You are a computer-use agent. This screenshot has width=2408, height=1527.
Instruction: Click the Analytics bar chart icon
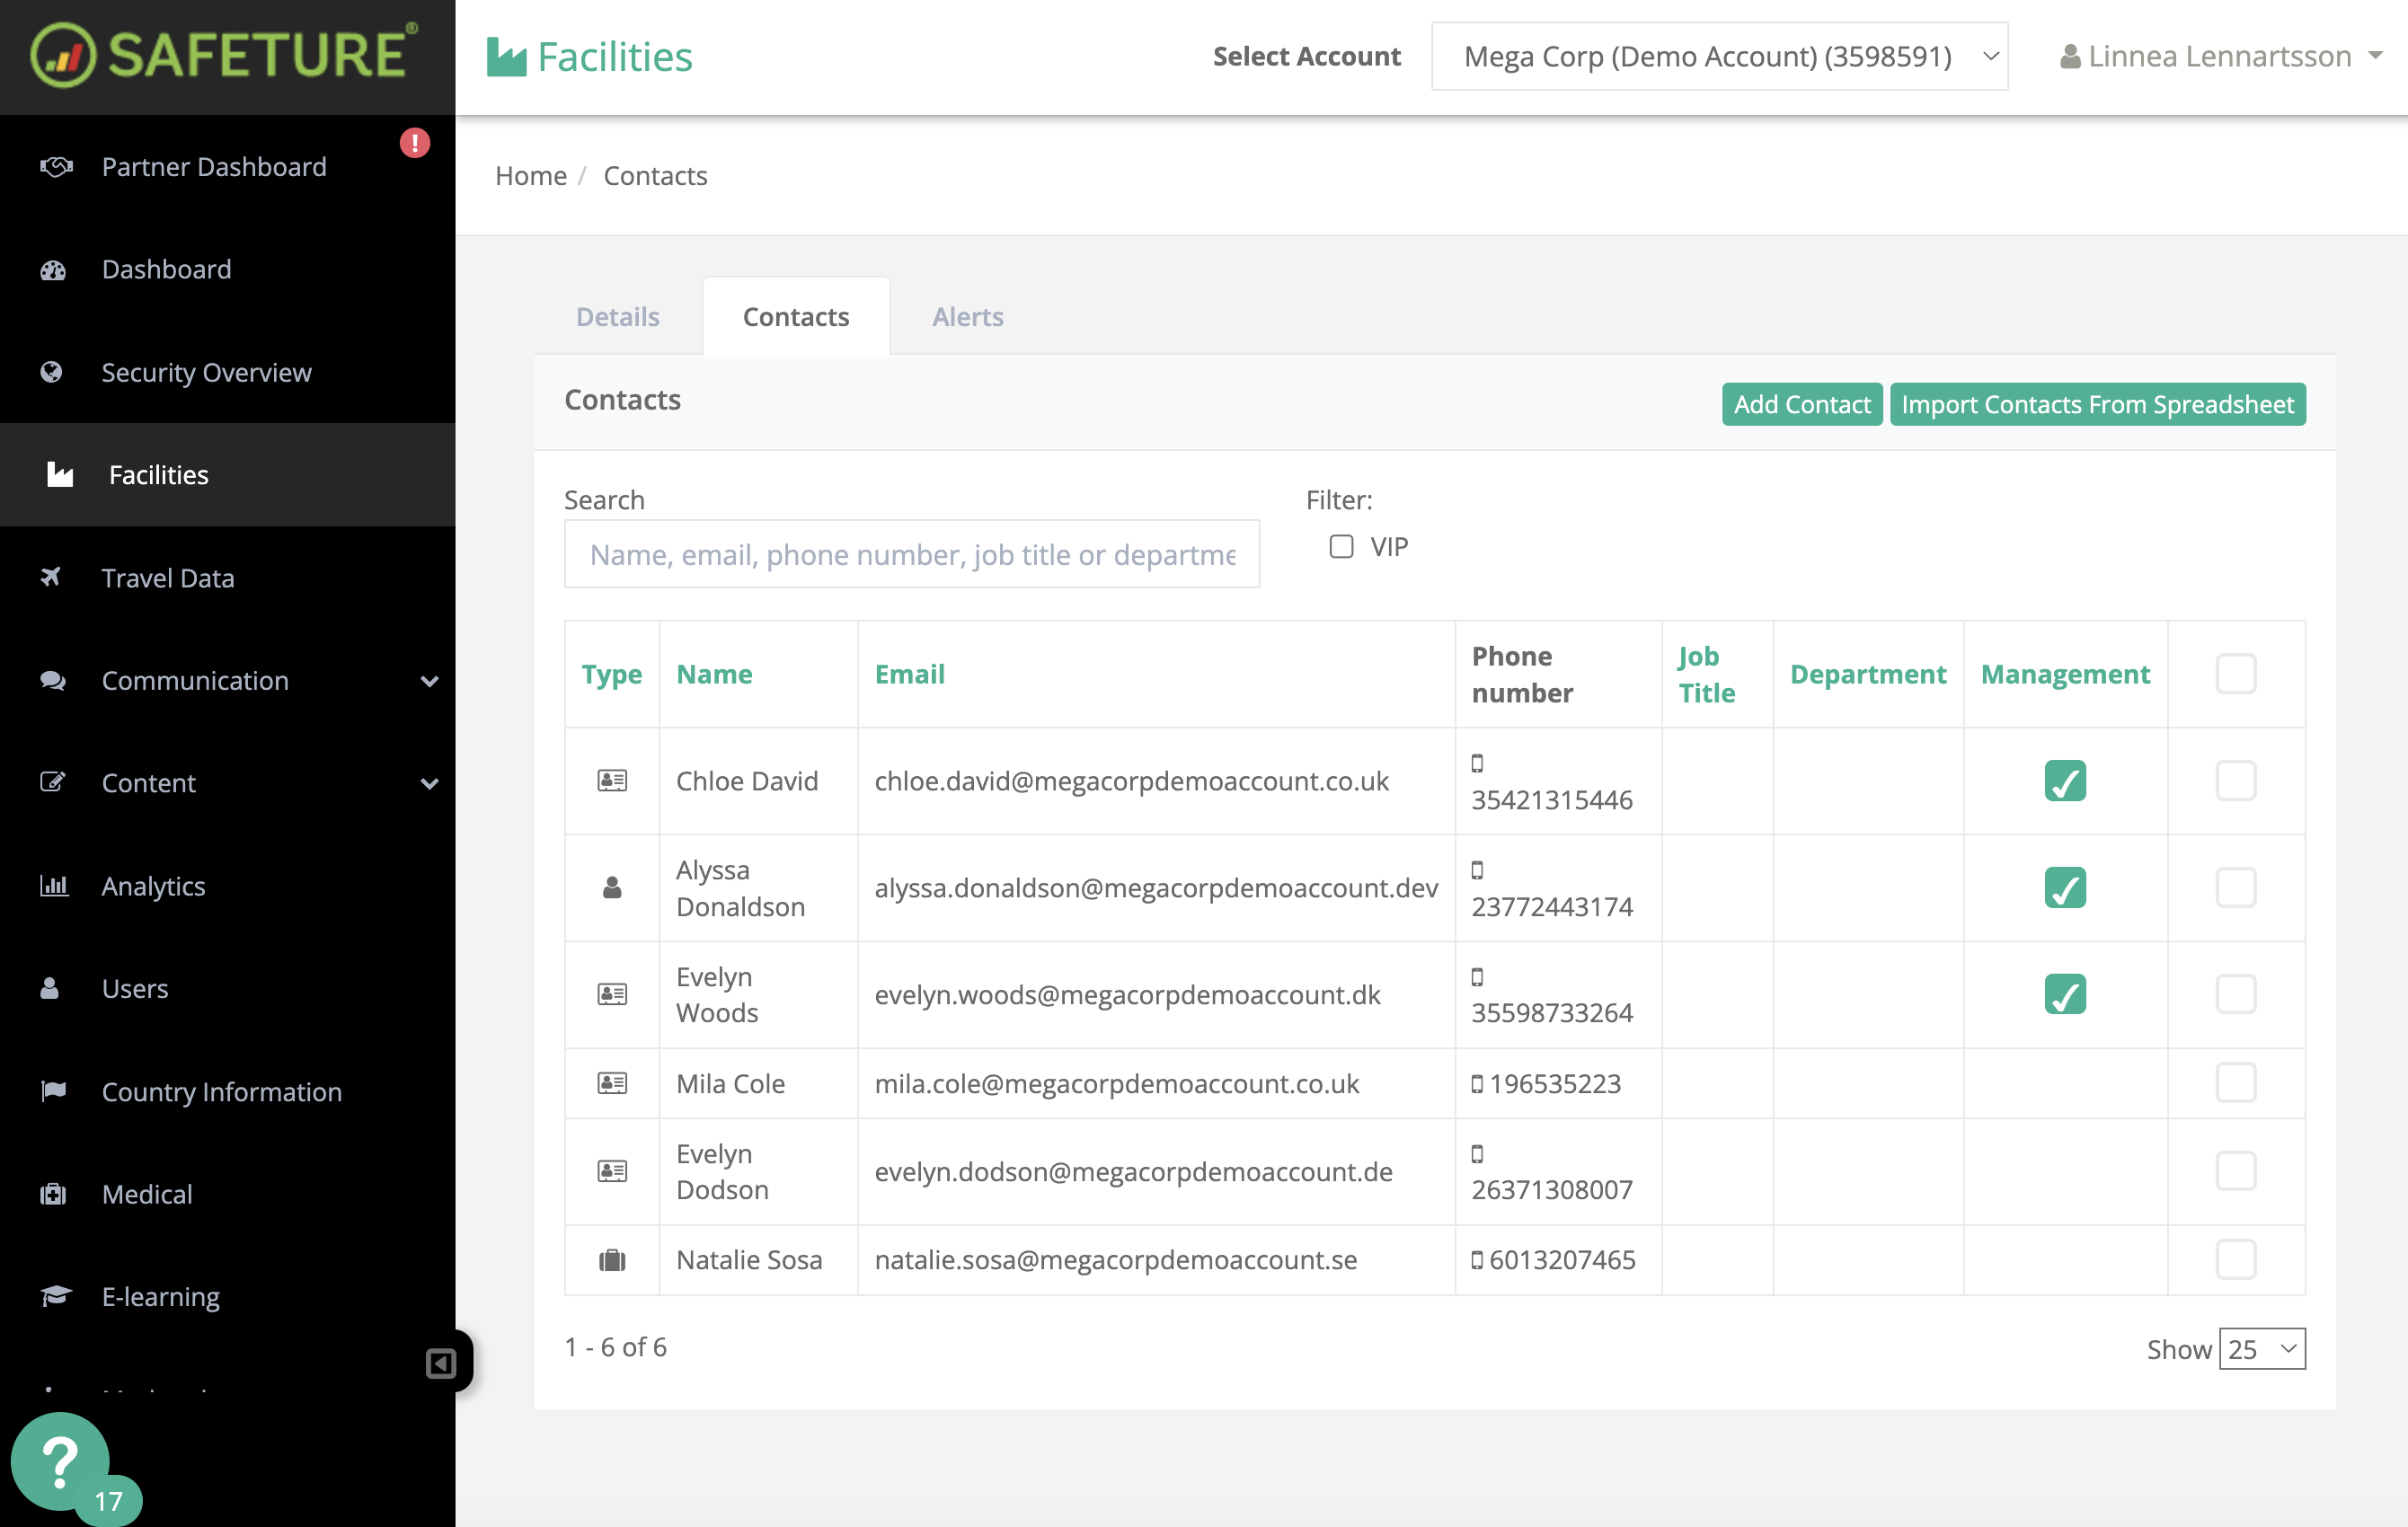(x=54, y=885)
